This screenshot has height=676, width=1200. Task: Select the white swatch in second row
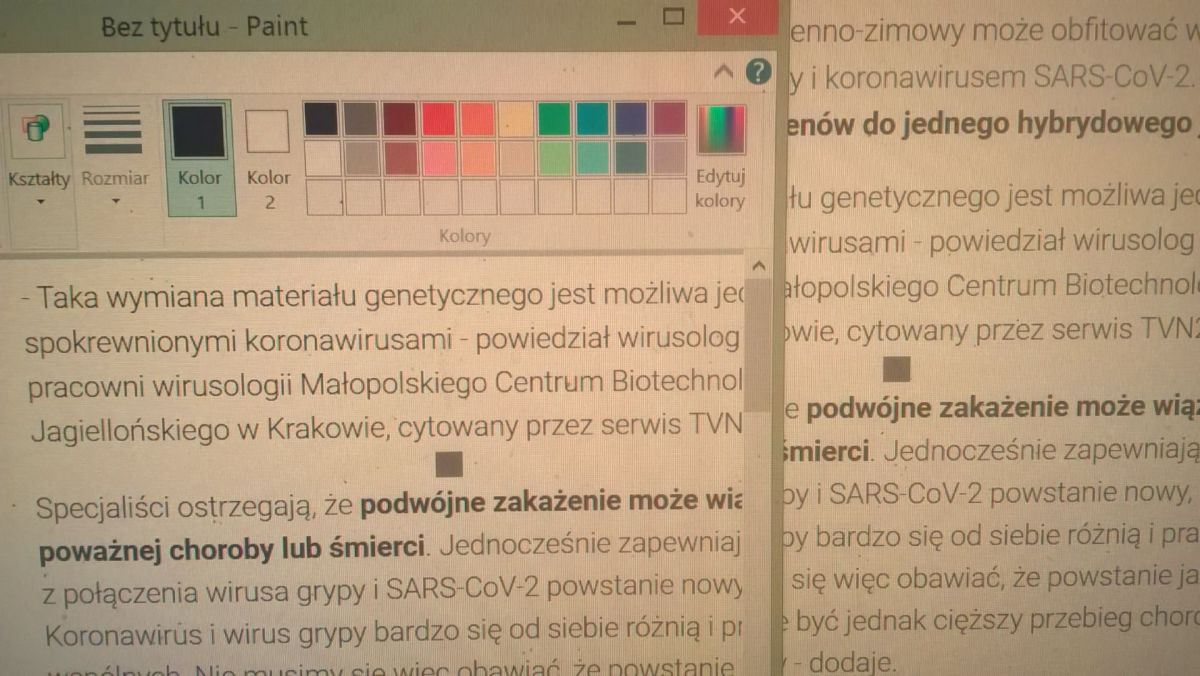click(322, 158)
